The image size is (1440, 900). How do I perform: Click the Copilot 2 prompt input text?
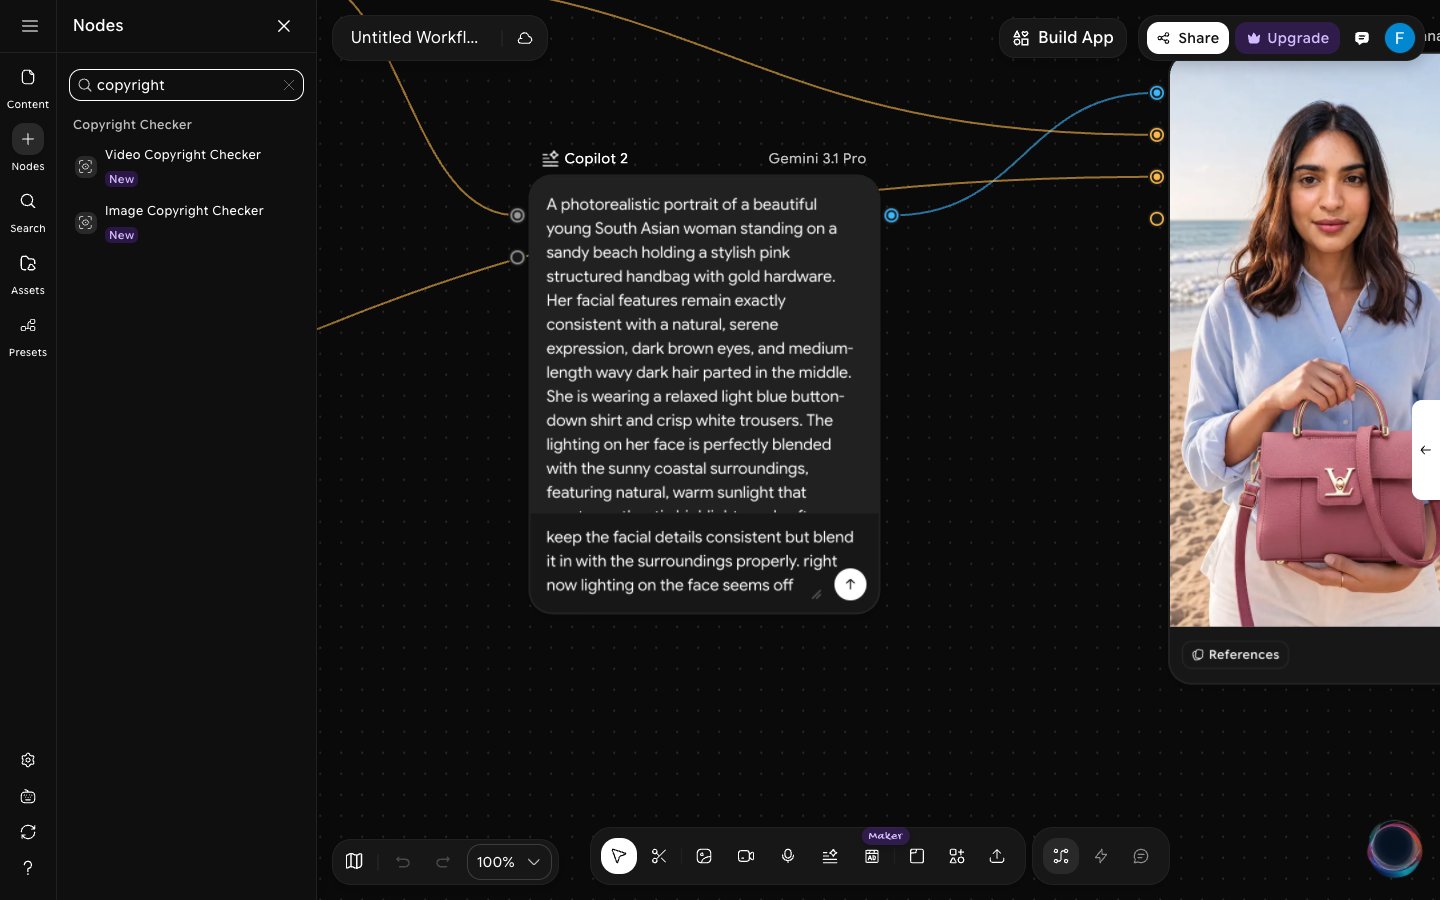point(699,561)
